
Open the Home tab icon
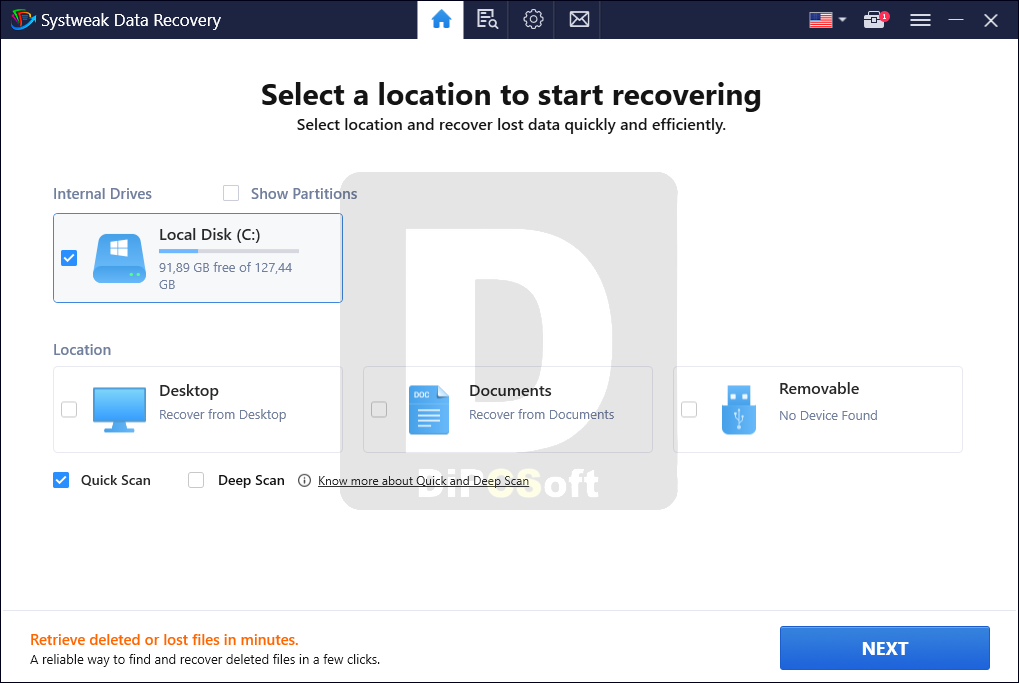[441, 19]
